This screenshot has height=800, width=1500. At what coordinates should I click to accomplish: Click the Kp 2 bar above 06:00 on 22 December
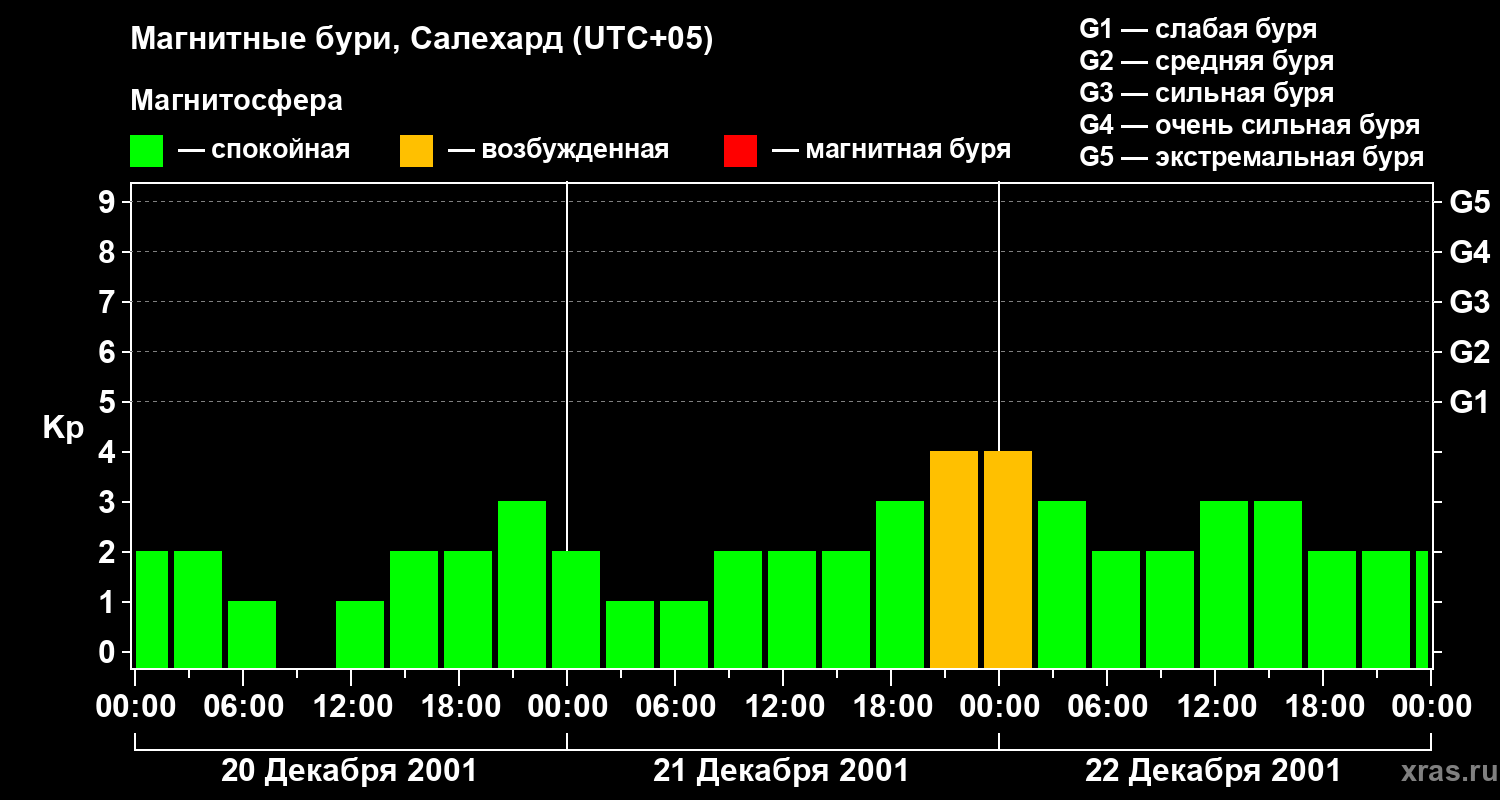pos(1116,610)
